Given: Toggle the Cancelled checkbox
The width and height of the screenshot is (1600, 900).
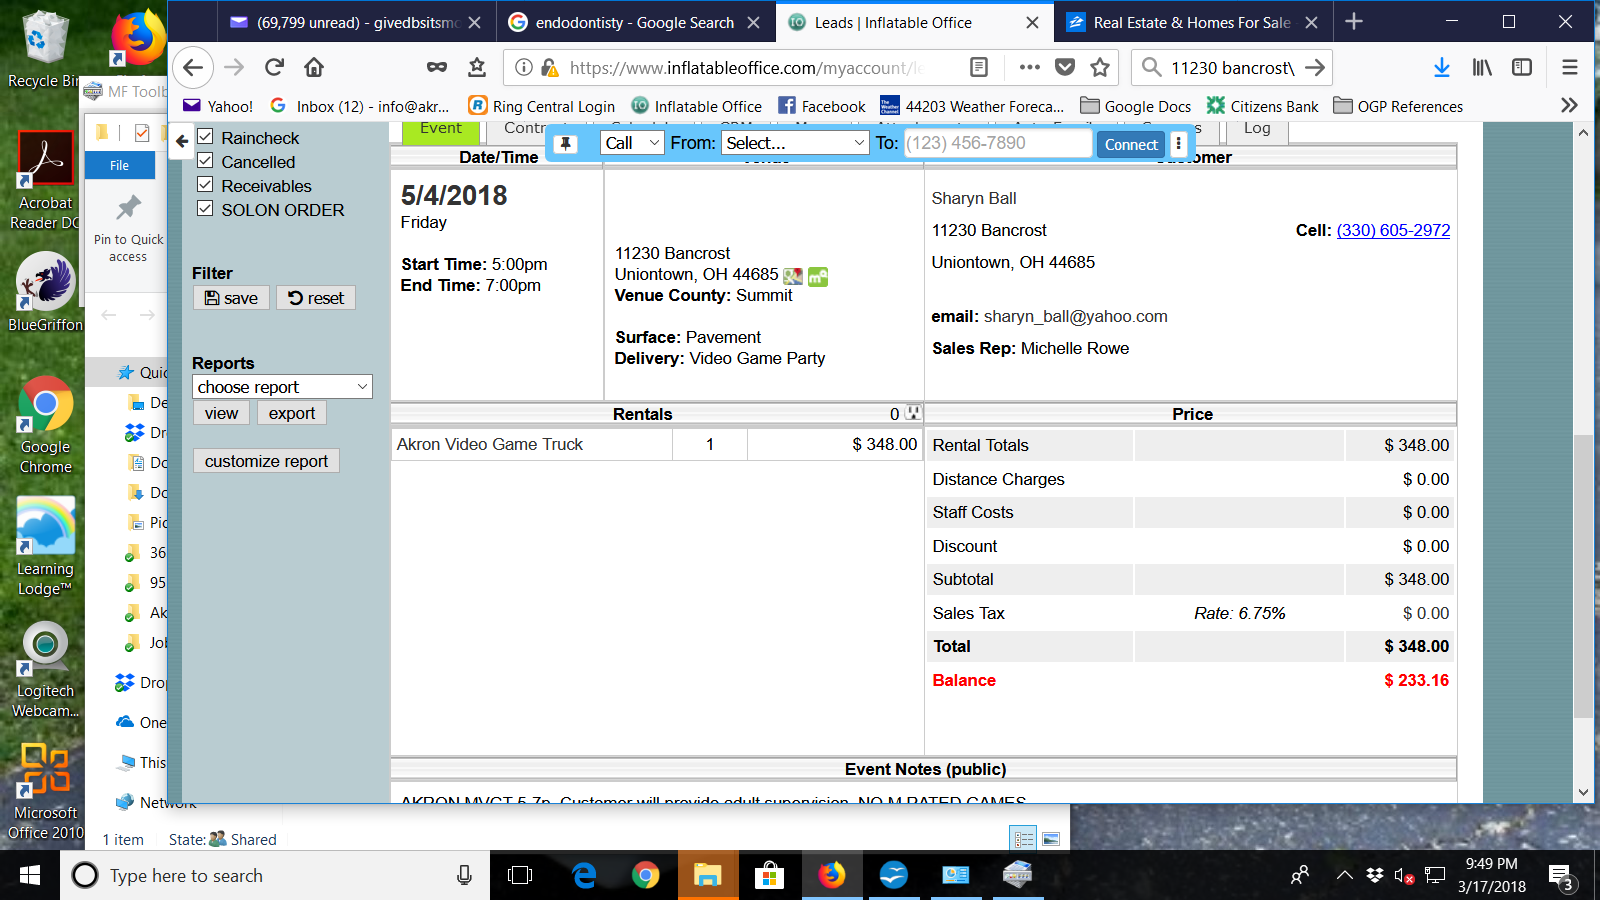Looking at the screenshot, I should pyautogui.click(x=205, y=161).
